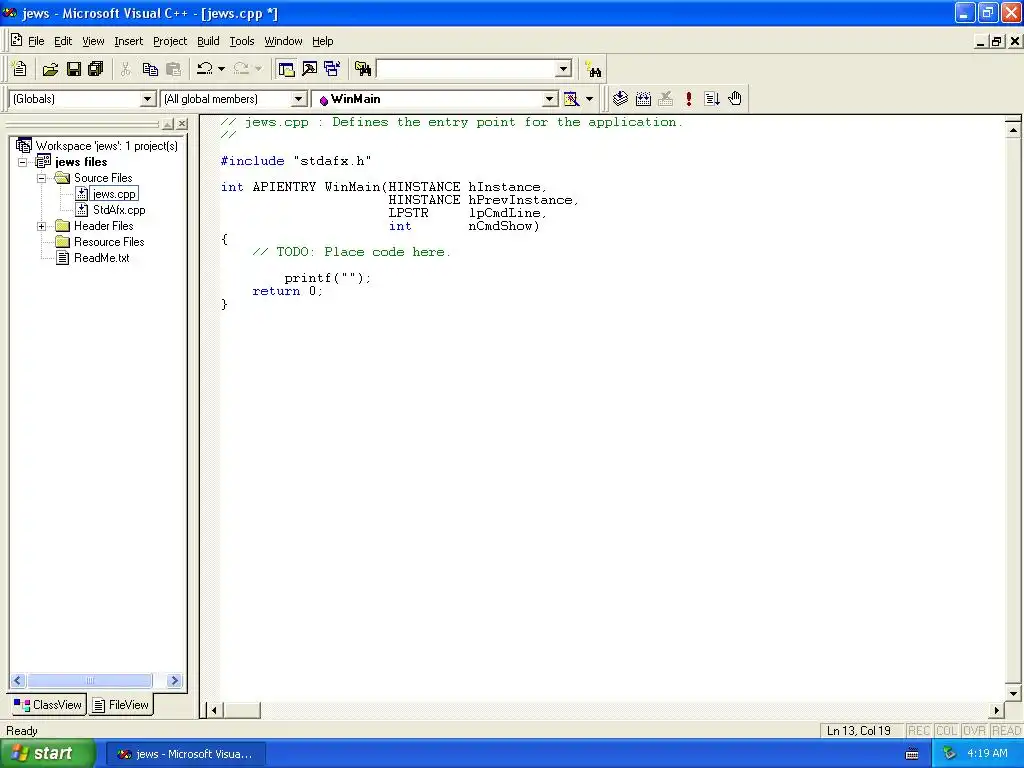Select the Resource Files folder
Image resolution: width=1024 pixels, height=768 pixels.
(x=109, y=242)
